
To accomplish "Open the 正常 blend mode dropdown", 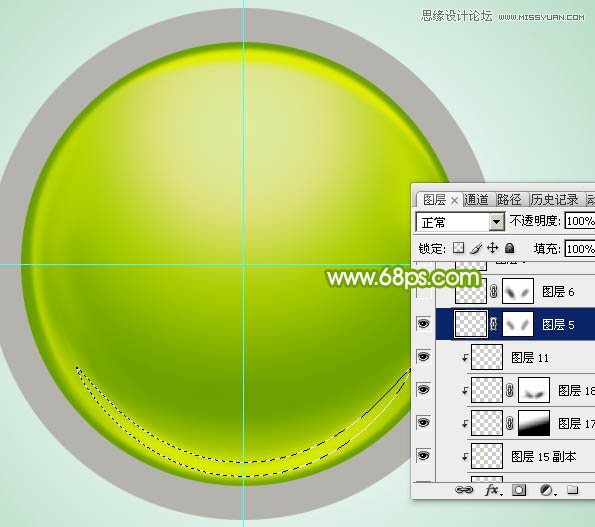I will coord(460,222).
